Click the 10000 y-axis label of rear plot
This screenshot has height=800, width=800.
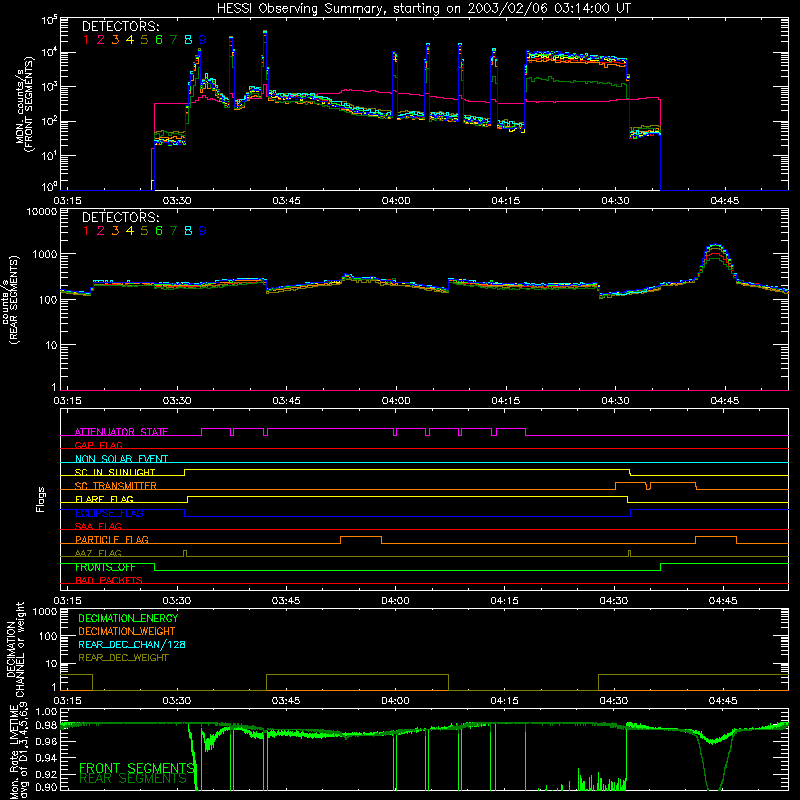click(42, 212)
